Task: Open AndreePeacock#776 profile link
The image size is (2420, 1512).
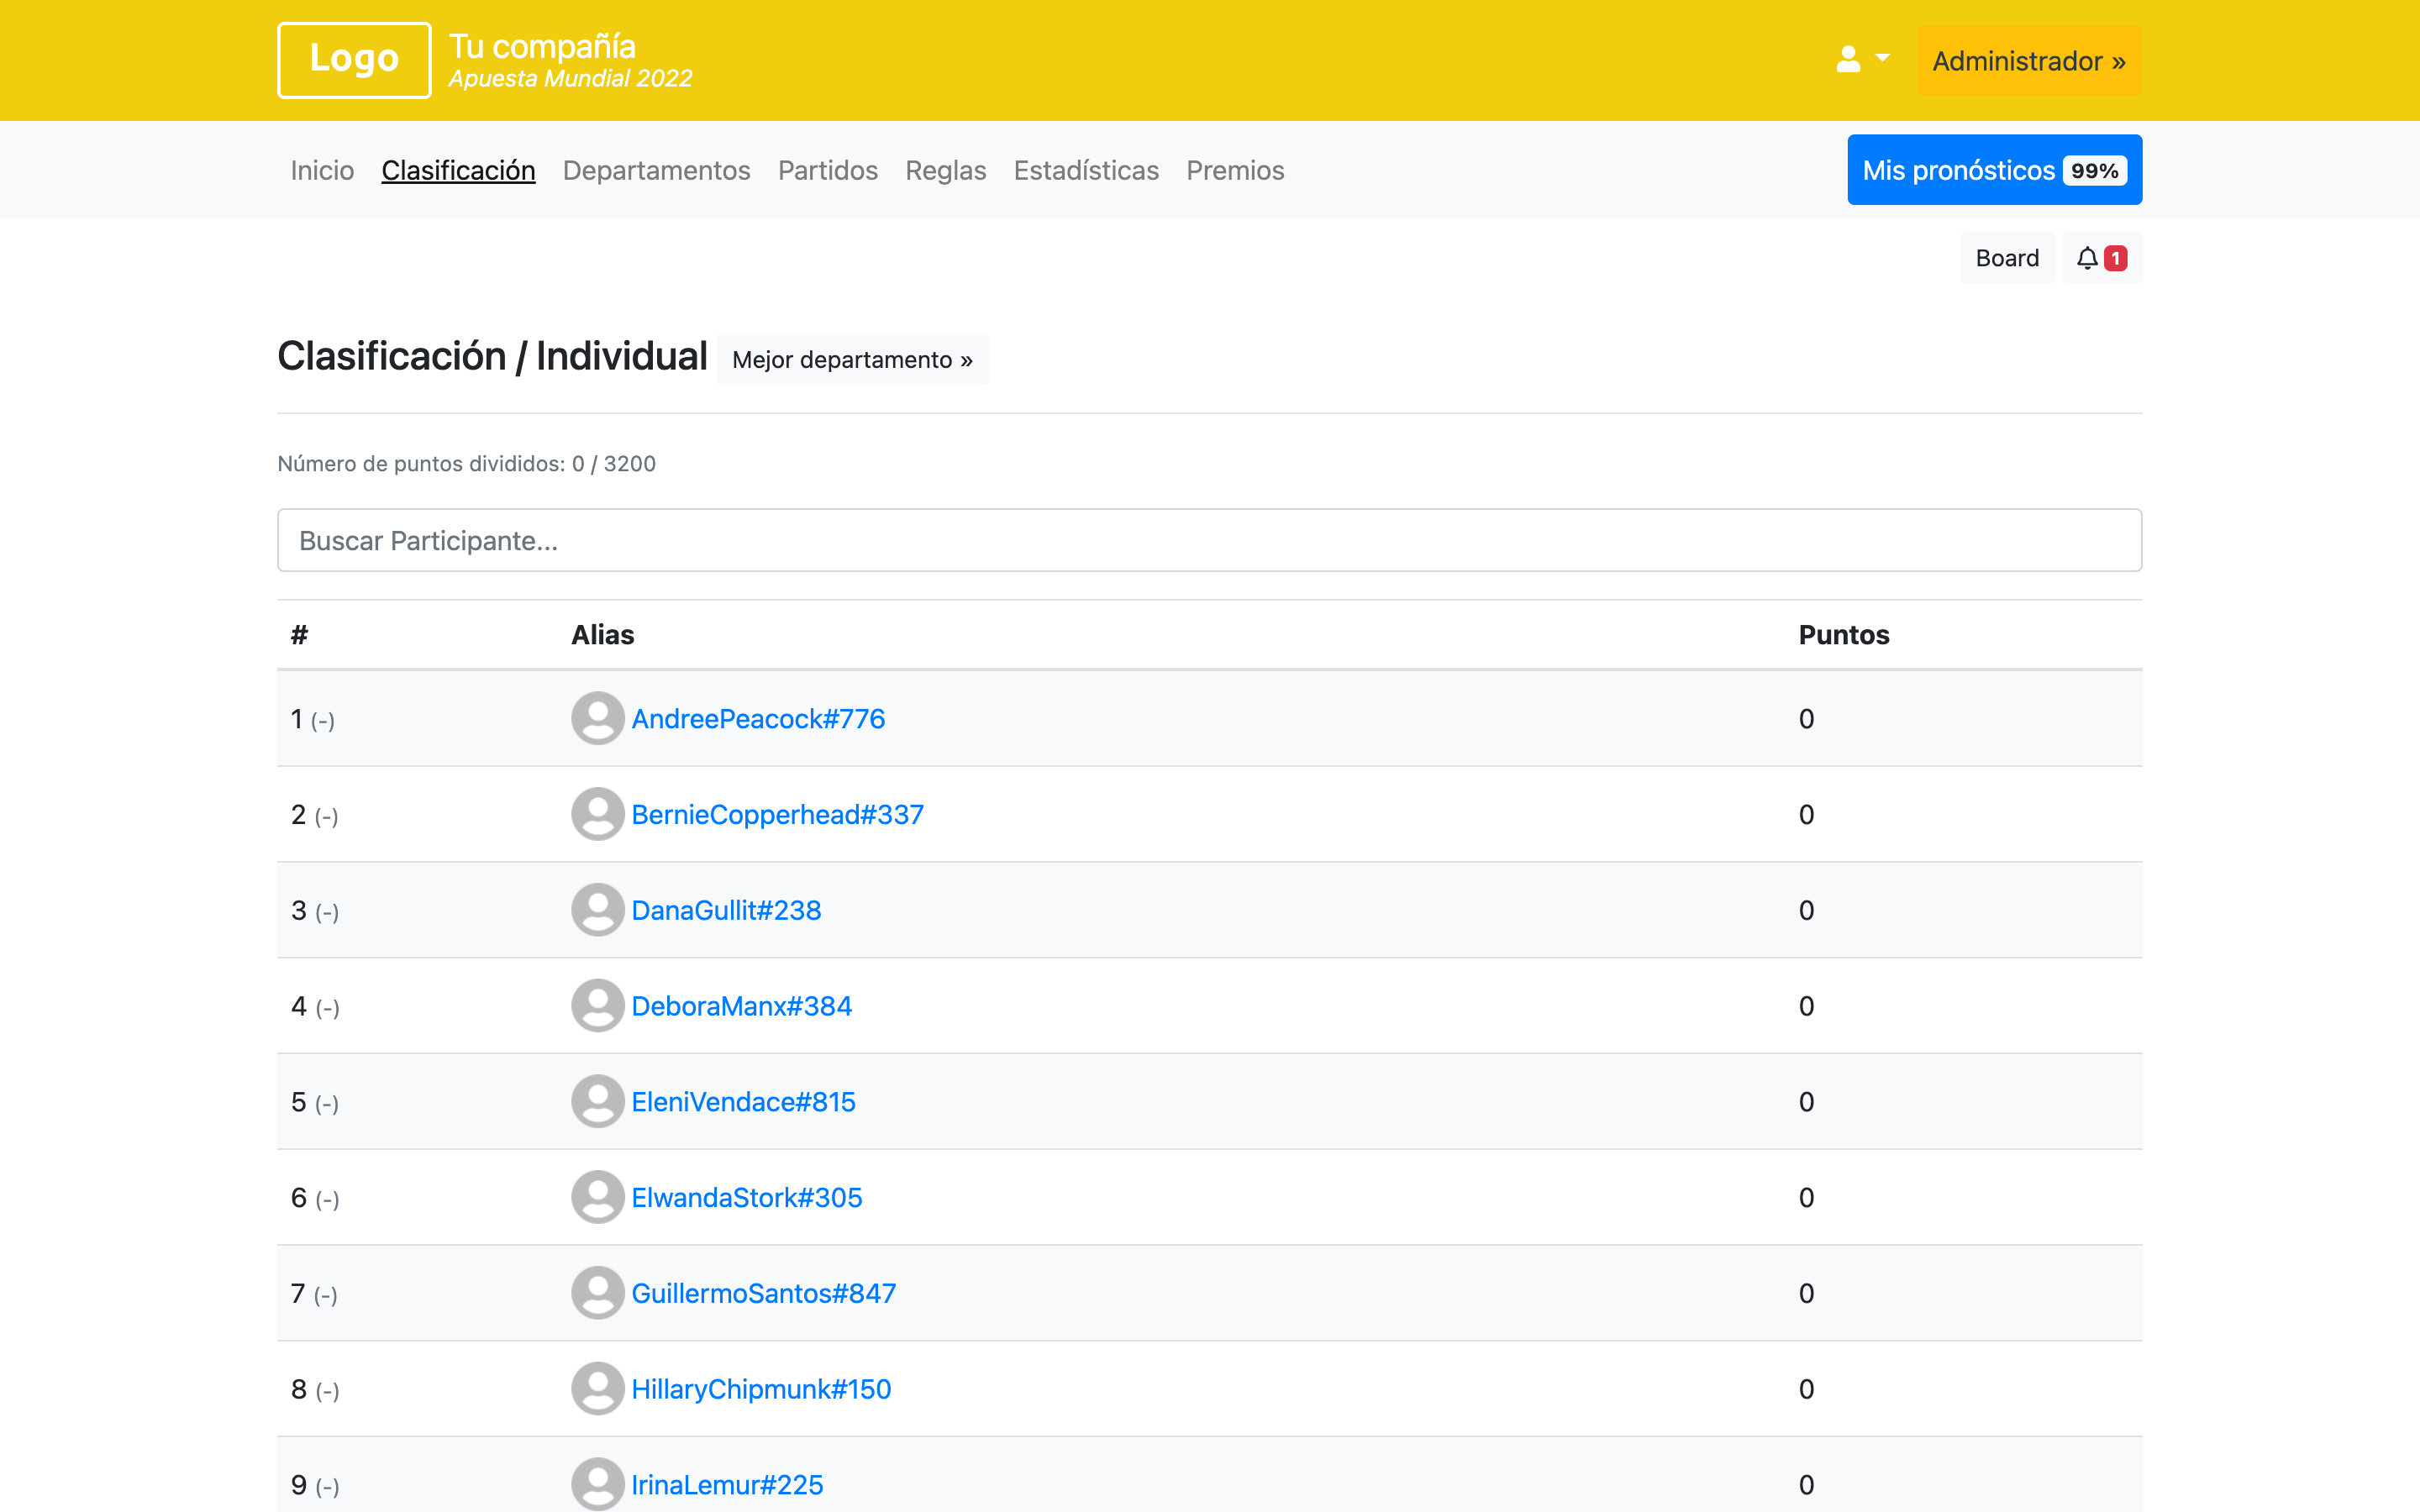Action: [758, 718]
